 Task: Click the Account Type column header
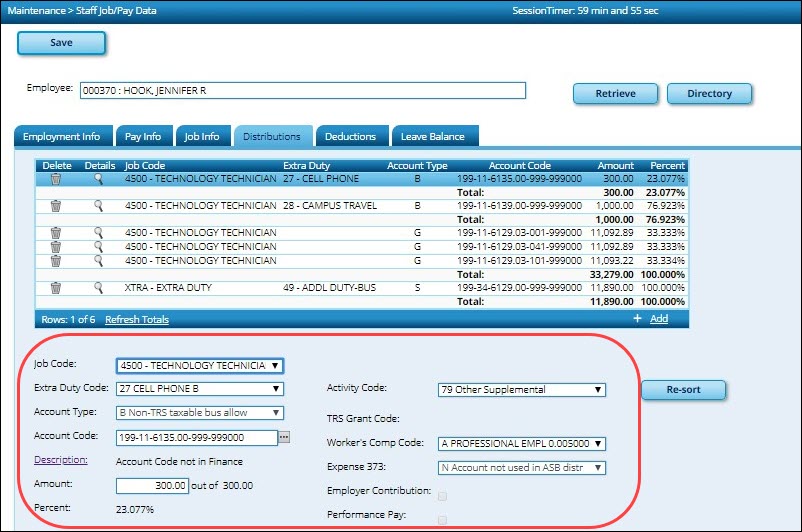[x=417, y=166]
